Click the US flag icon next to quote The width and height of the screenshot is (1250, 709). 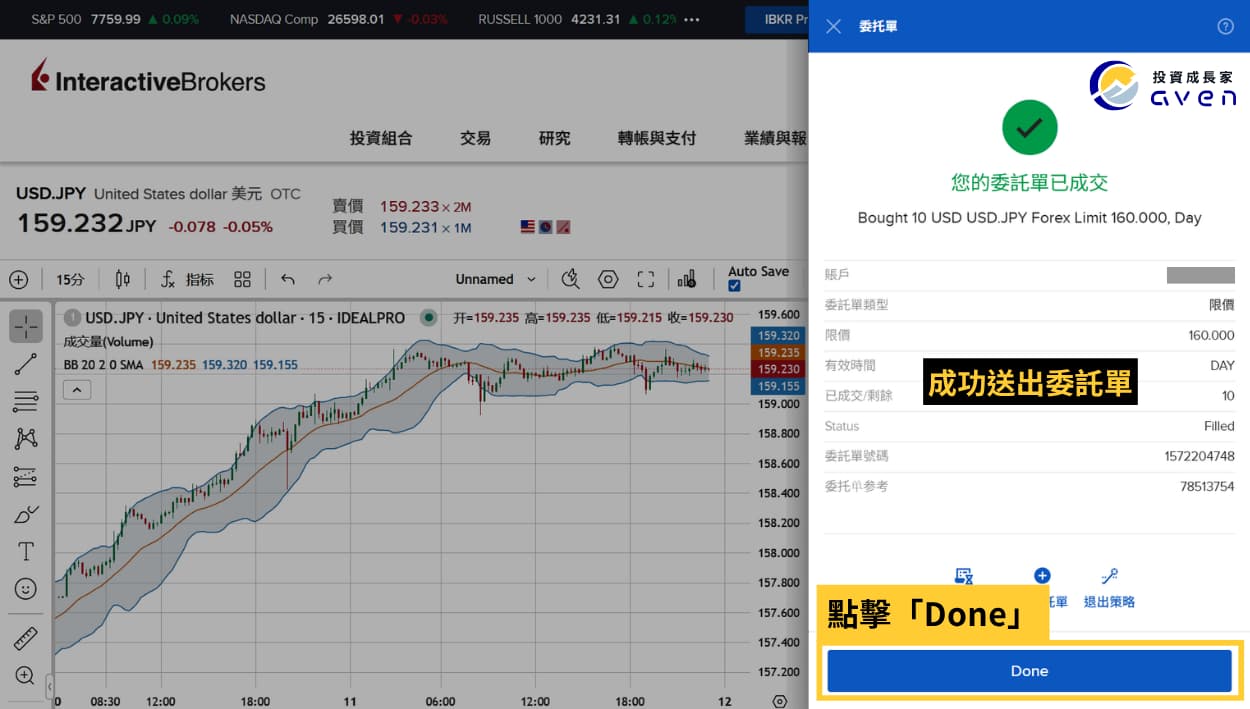pos(528,228)
